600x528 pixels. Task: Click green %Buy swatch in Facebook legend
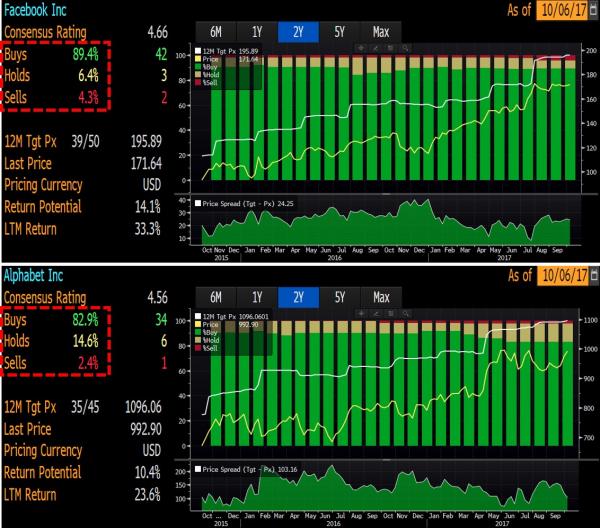[x=198, y=67]
